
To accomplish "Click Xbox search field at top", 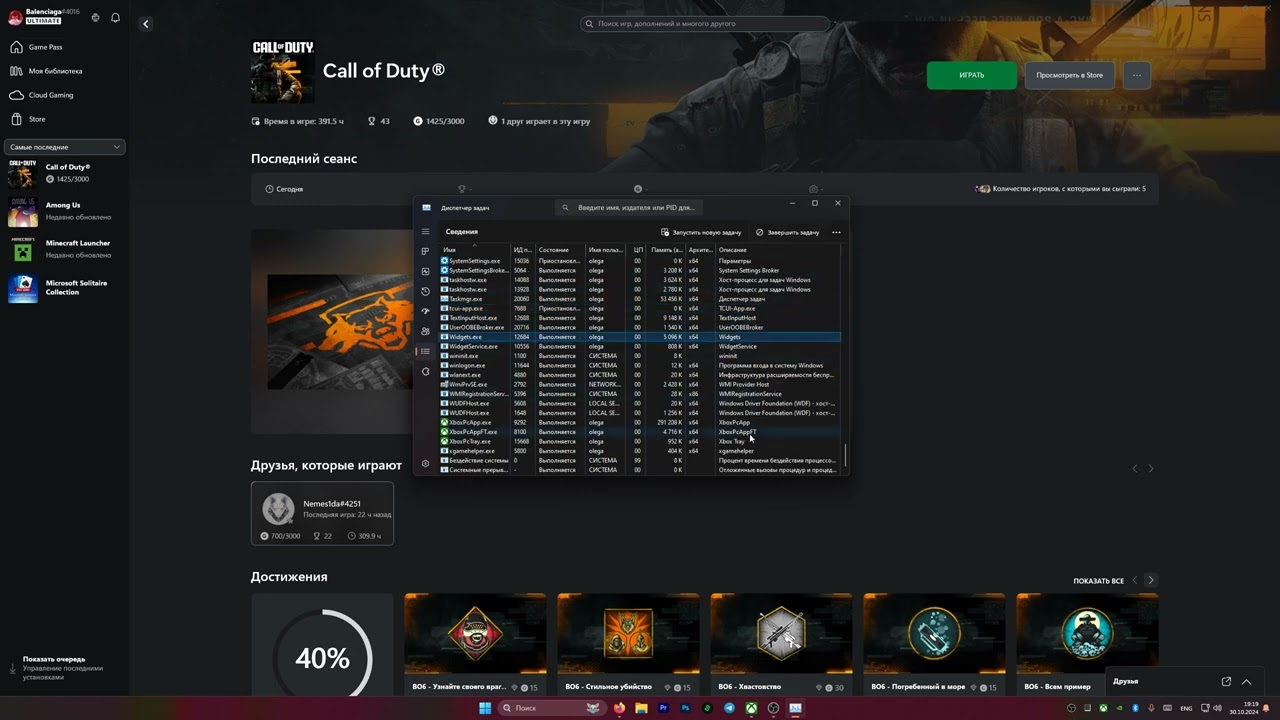I will click(706, 23).
